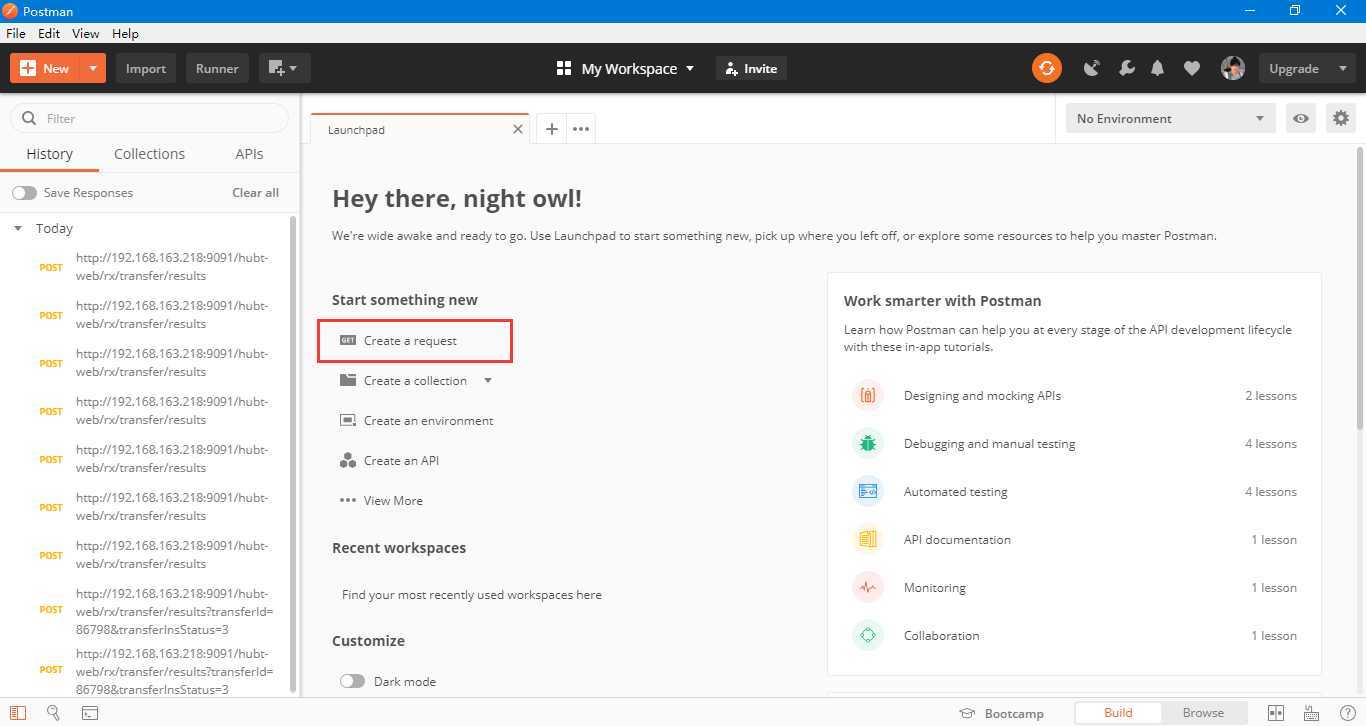Toggle the sidebar icon in status bar

tap(18, 713)
